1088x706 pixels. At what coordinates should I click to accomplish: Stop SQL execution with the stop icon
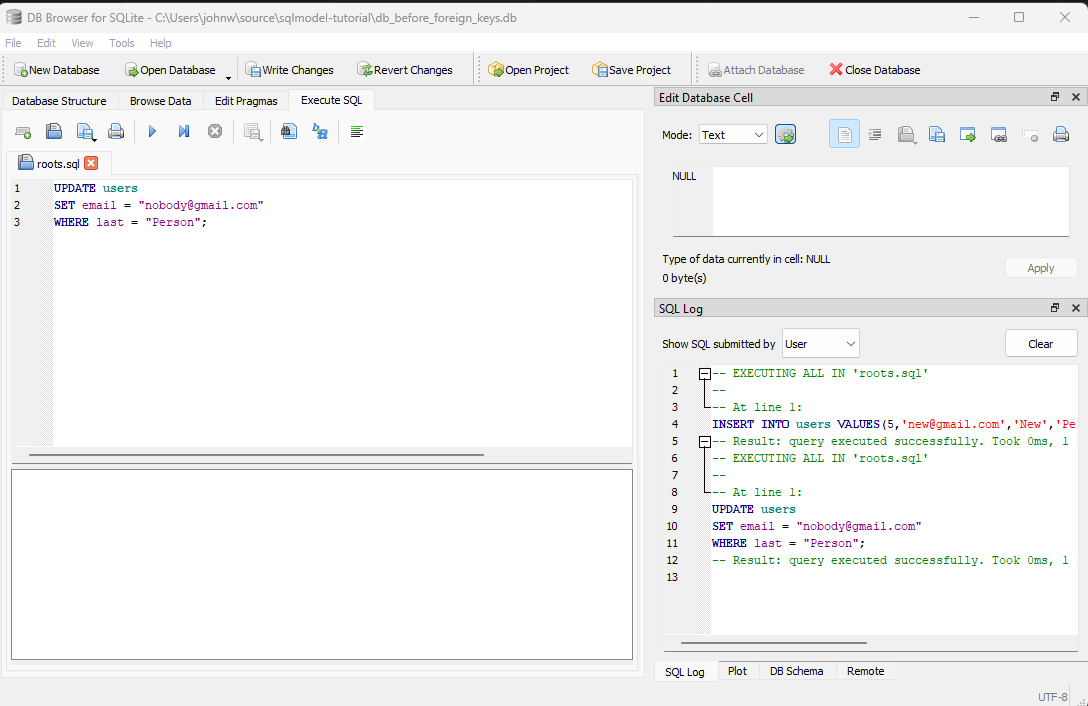[215, 131]
